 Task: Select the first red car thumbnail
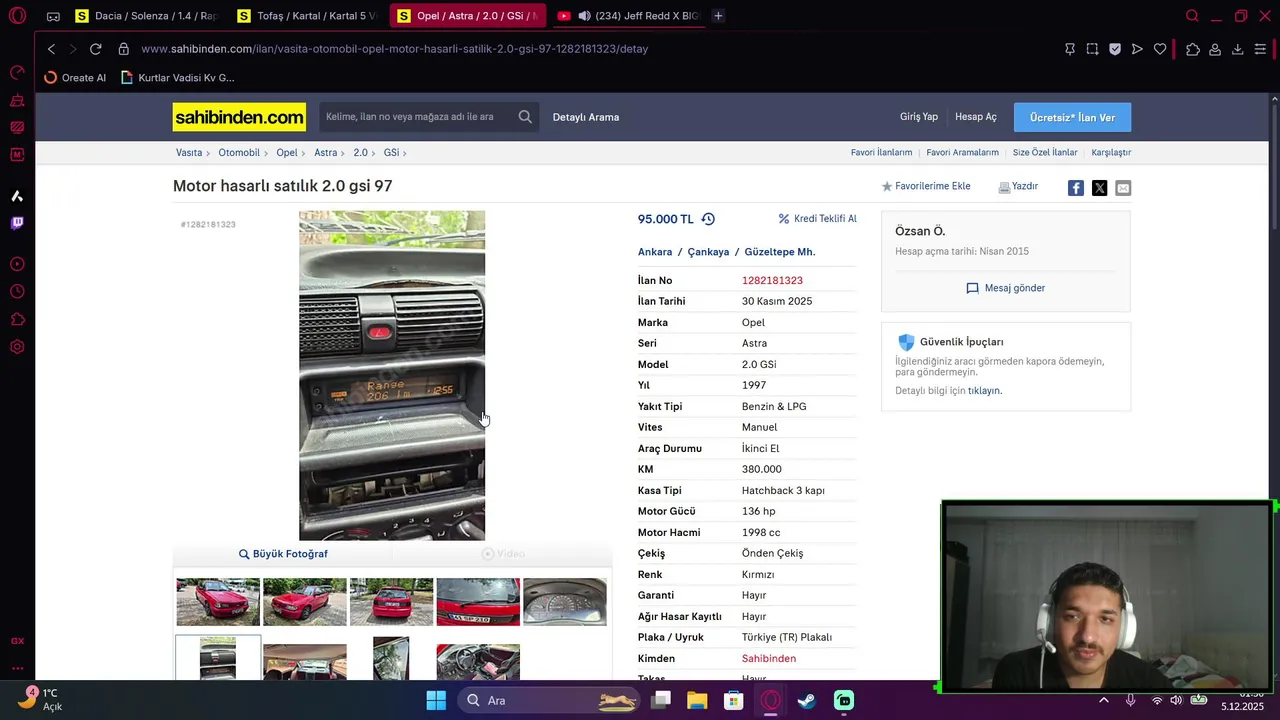pyautogui.click(x=218, y=602)
